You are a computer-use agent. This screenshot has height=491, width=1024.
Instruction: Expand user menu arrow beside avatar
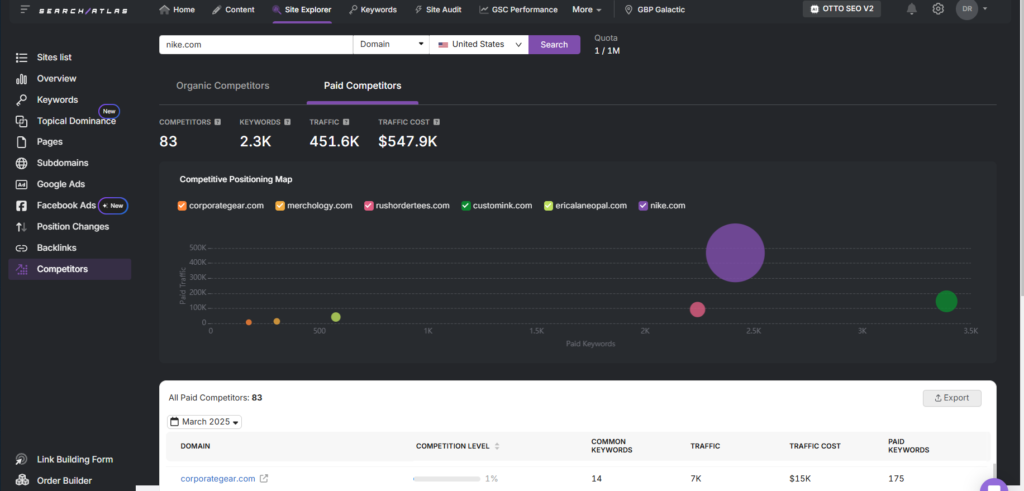[x=985, y=9]
